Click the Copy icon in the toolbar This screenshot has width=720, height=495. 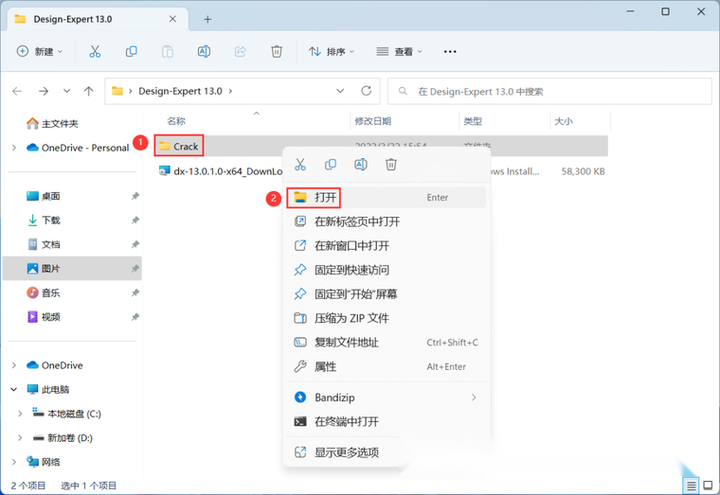(131, 51)
